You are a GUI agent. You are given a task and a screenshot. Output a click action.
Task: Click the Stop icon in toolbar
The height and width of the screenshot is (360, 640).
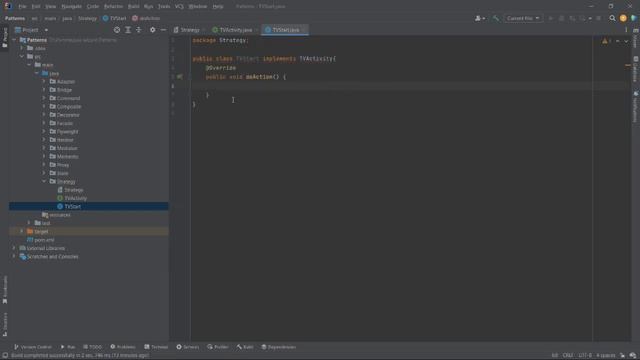(x=599, y=18)
